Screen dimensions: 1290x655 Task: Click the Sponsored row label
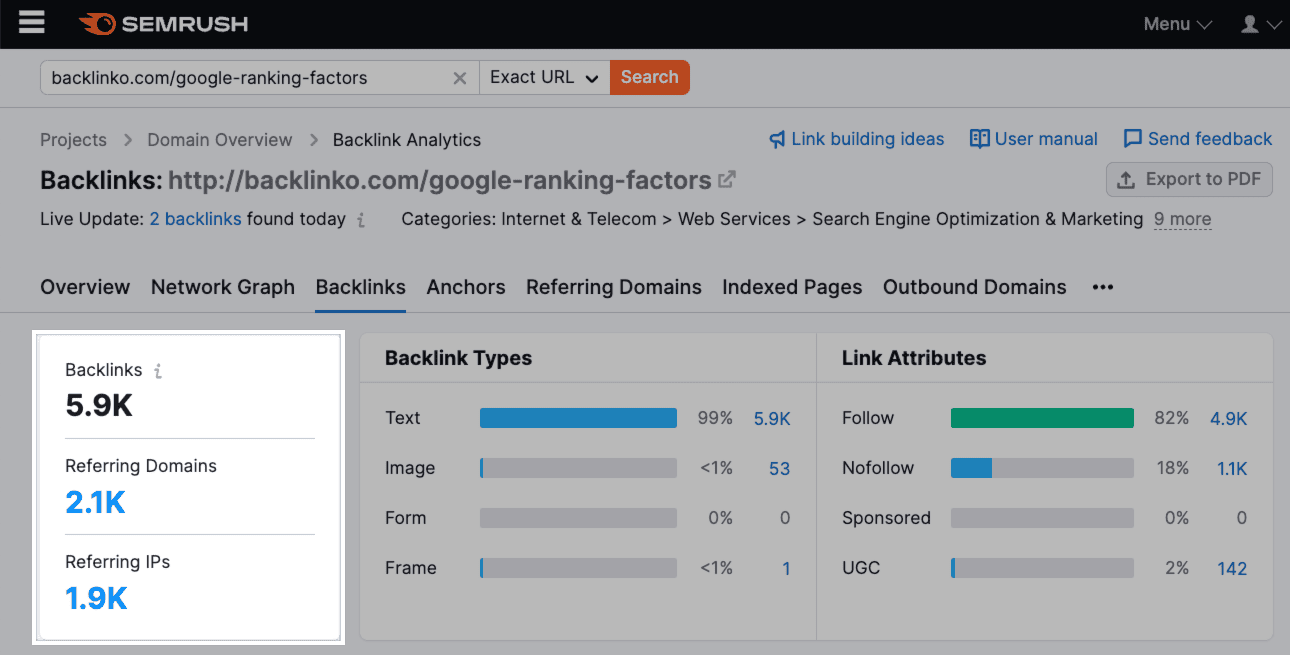click(x=886, y=518)
